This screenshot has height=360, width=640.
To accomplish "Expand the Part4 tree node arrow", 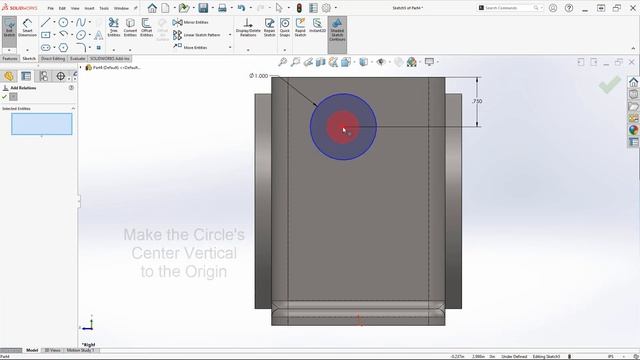I will (80, 67).
